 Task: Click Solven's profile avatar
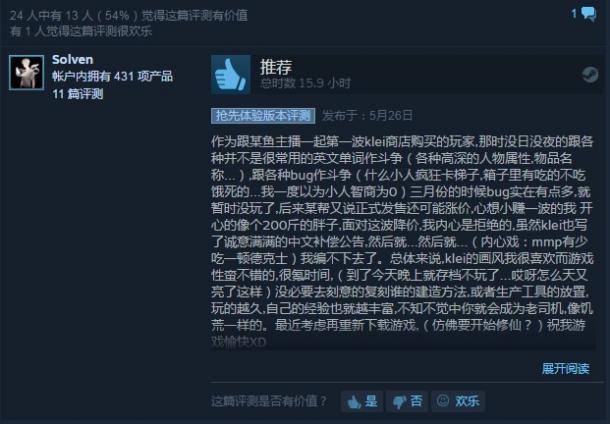tap(26, 72)
